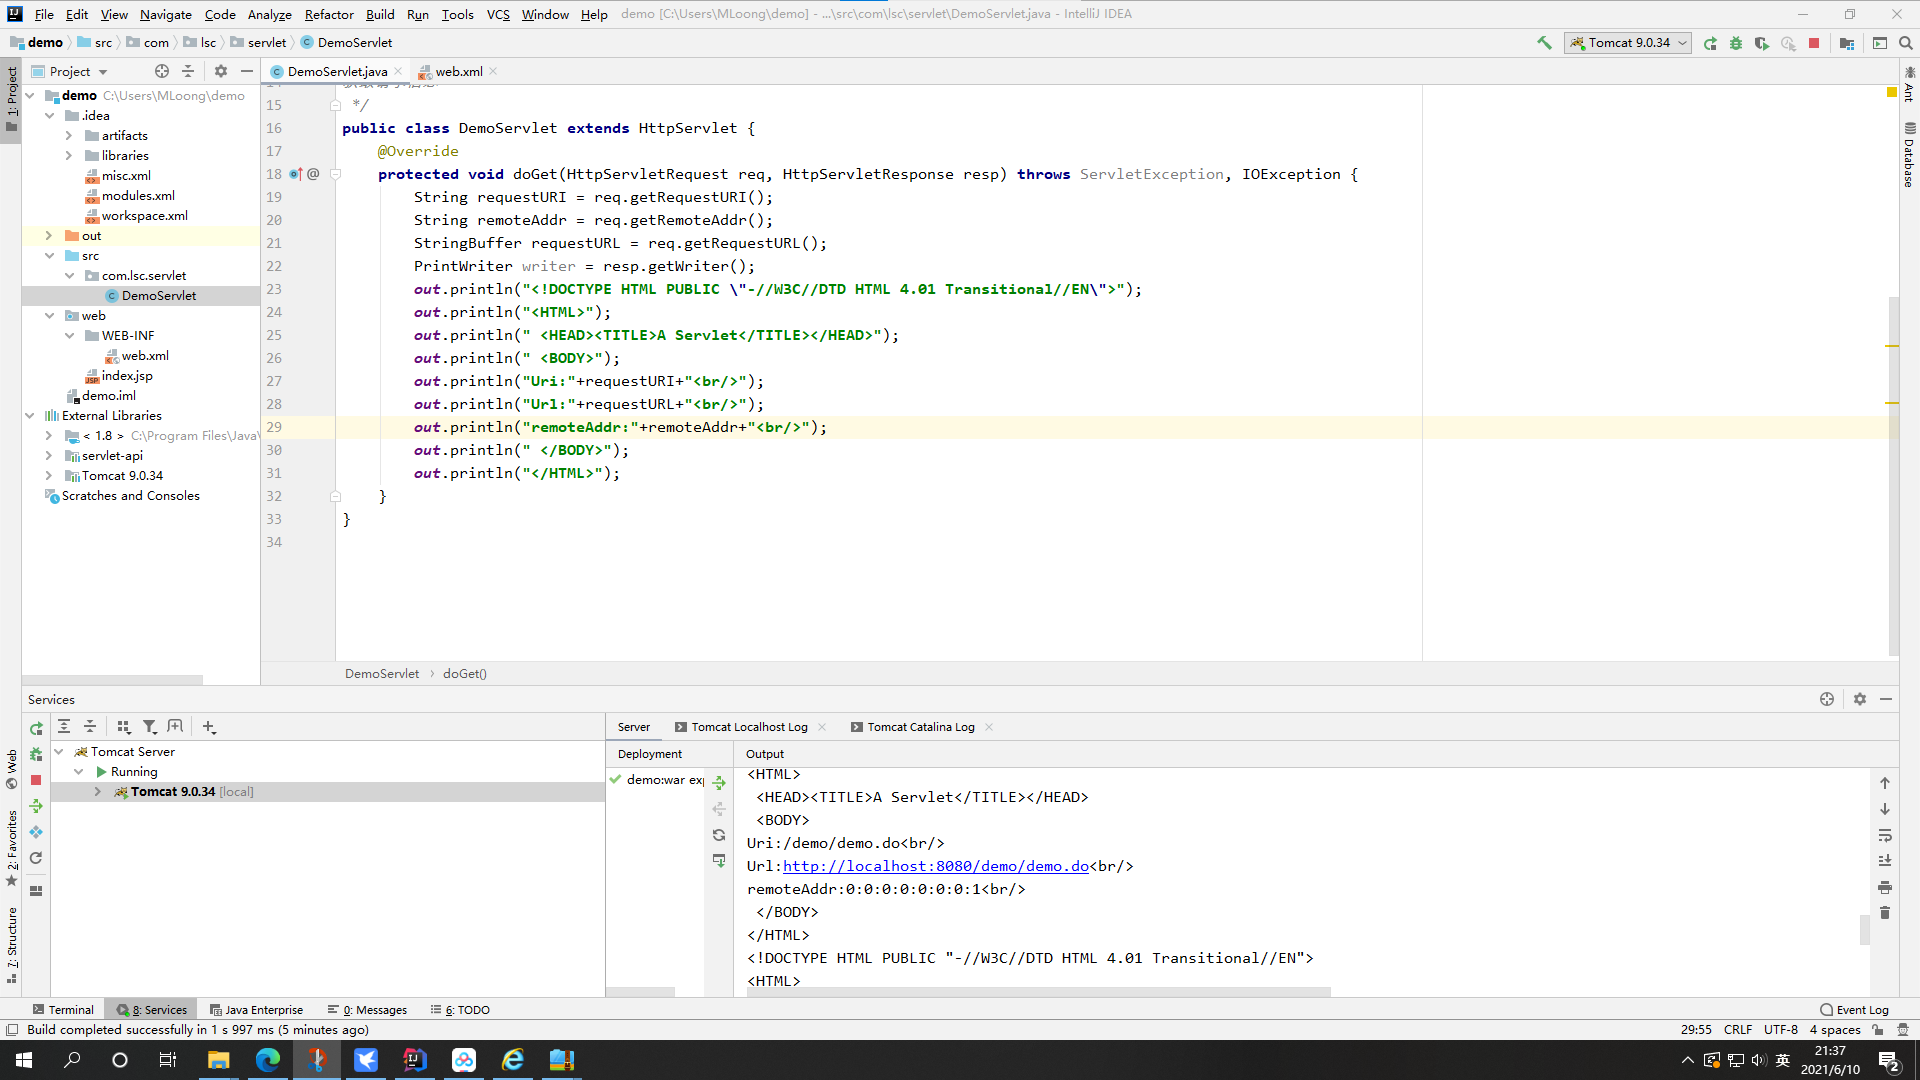
Task: Click the UTF-8 encoding in the status bar
Action: coord(1781,1029)
